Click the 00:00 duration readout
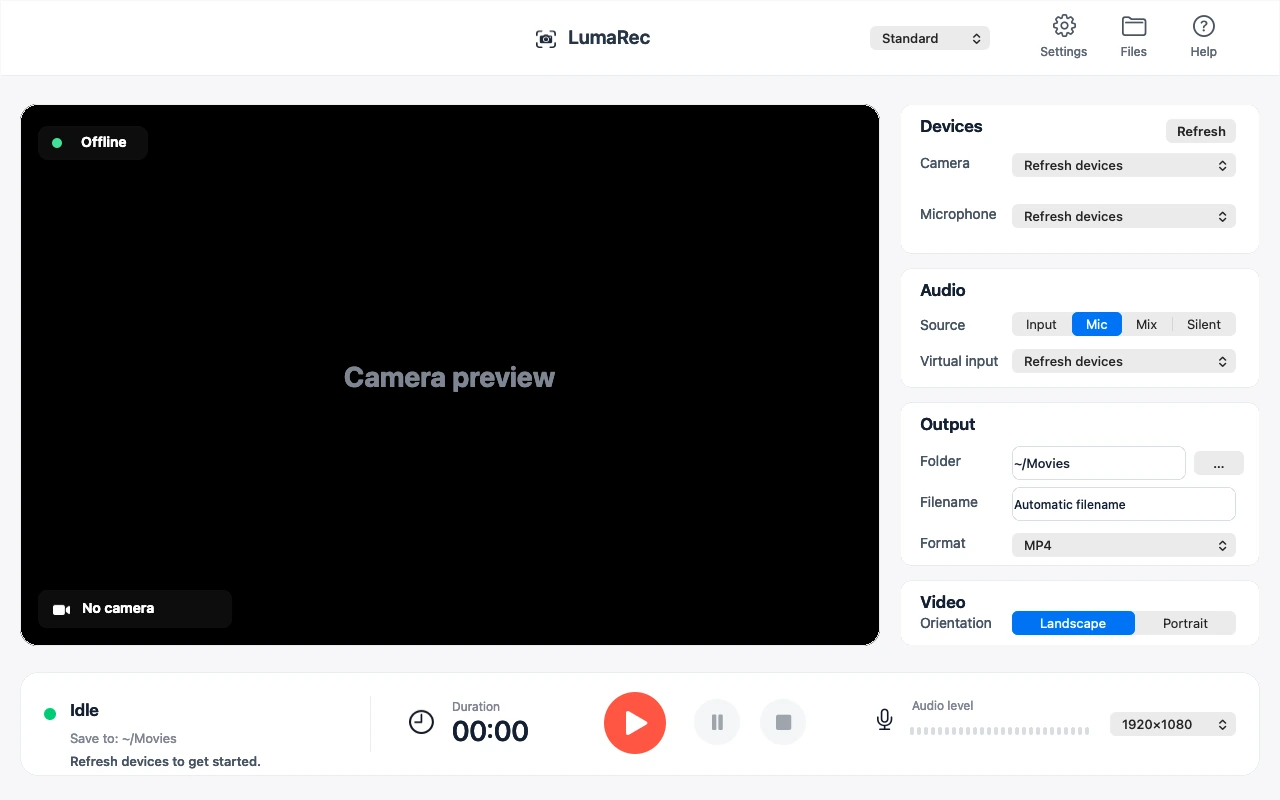The image size is (1280, 800). coord(490,731)
